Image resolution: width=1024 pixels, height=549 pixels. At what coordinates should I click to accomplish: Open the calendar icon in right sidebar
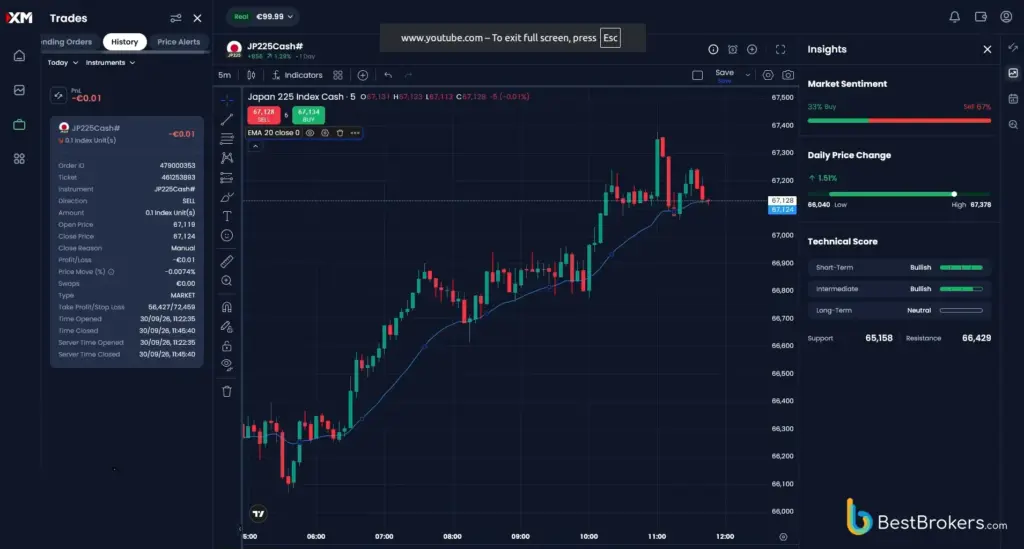click(1013, 99)
